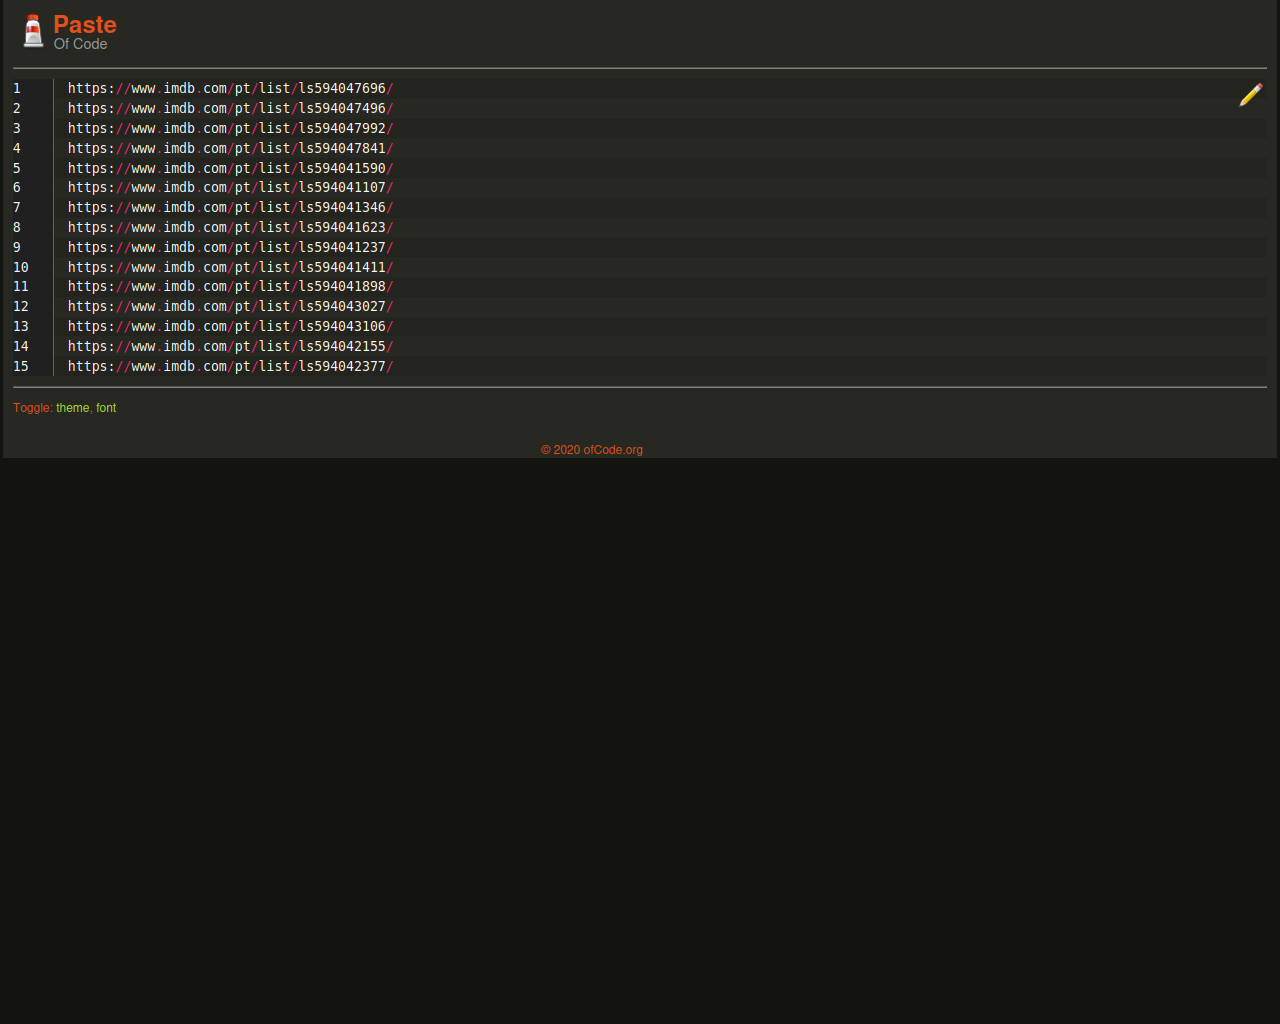This screenshot has height=1024, width=1280.
Task: Click line number 1 in the gutter
Action: click(17, 89)
